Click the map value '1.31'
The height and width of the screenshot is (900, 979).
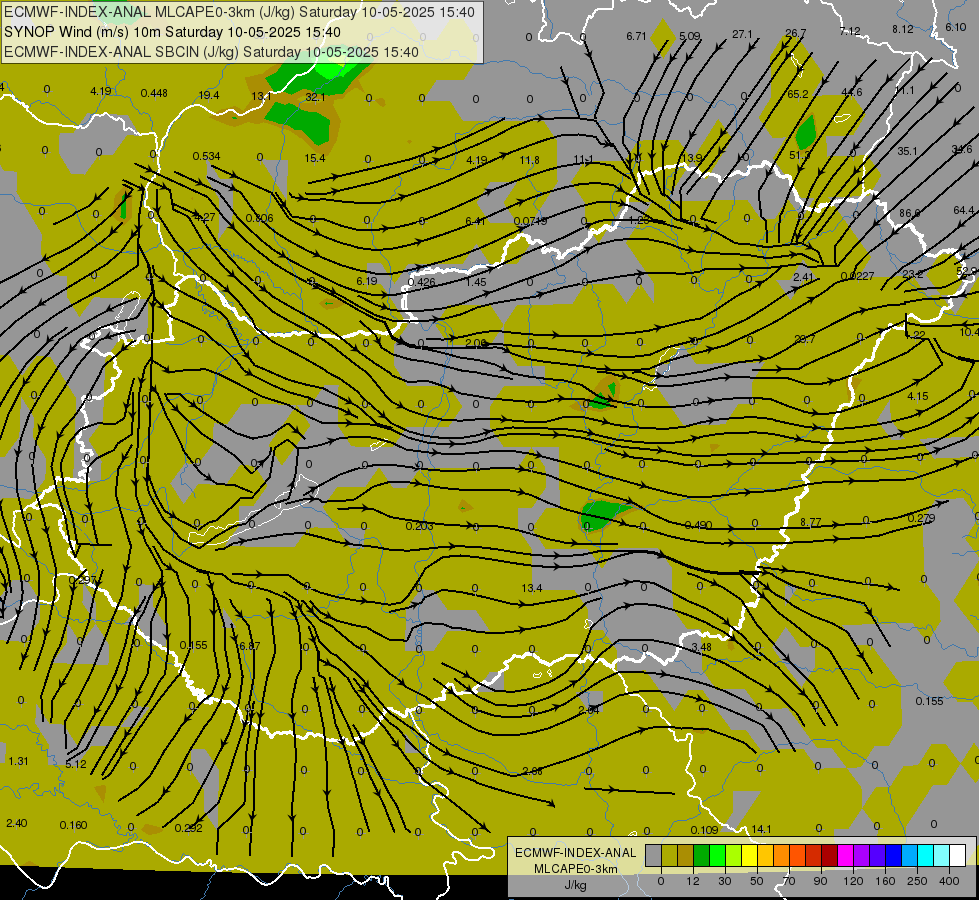18,761
